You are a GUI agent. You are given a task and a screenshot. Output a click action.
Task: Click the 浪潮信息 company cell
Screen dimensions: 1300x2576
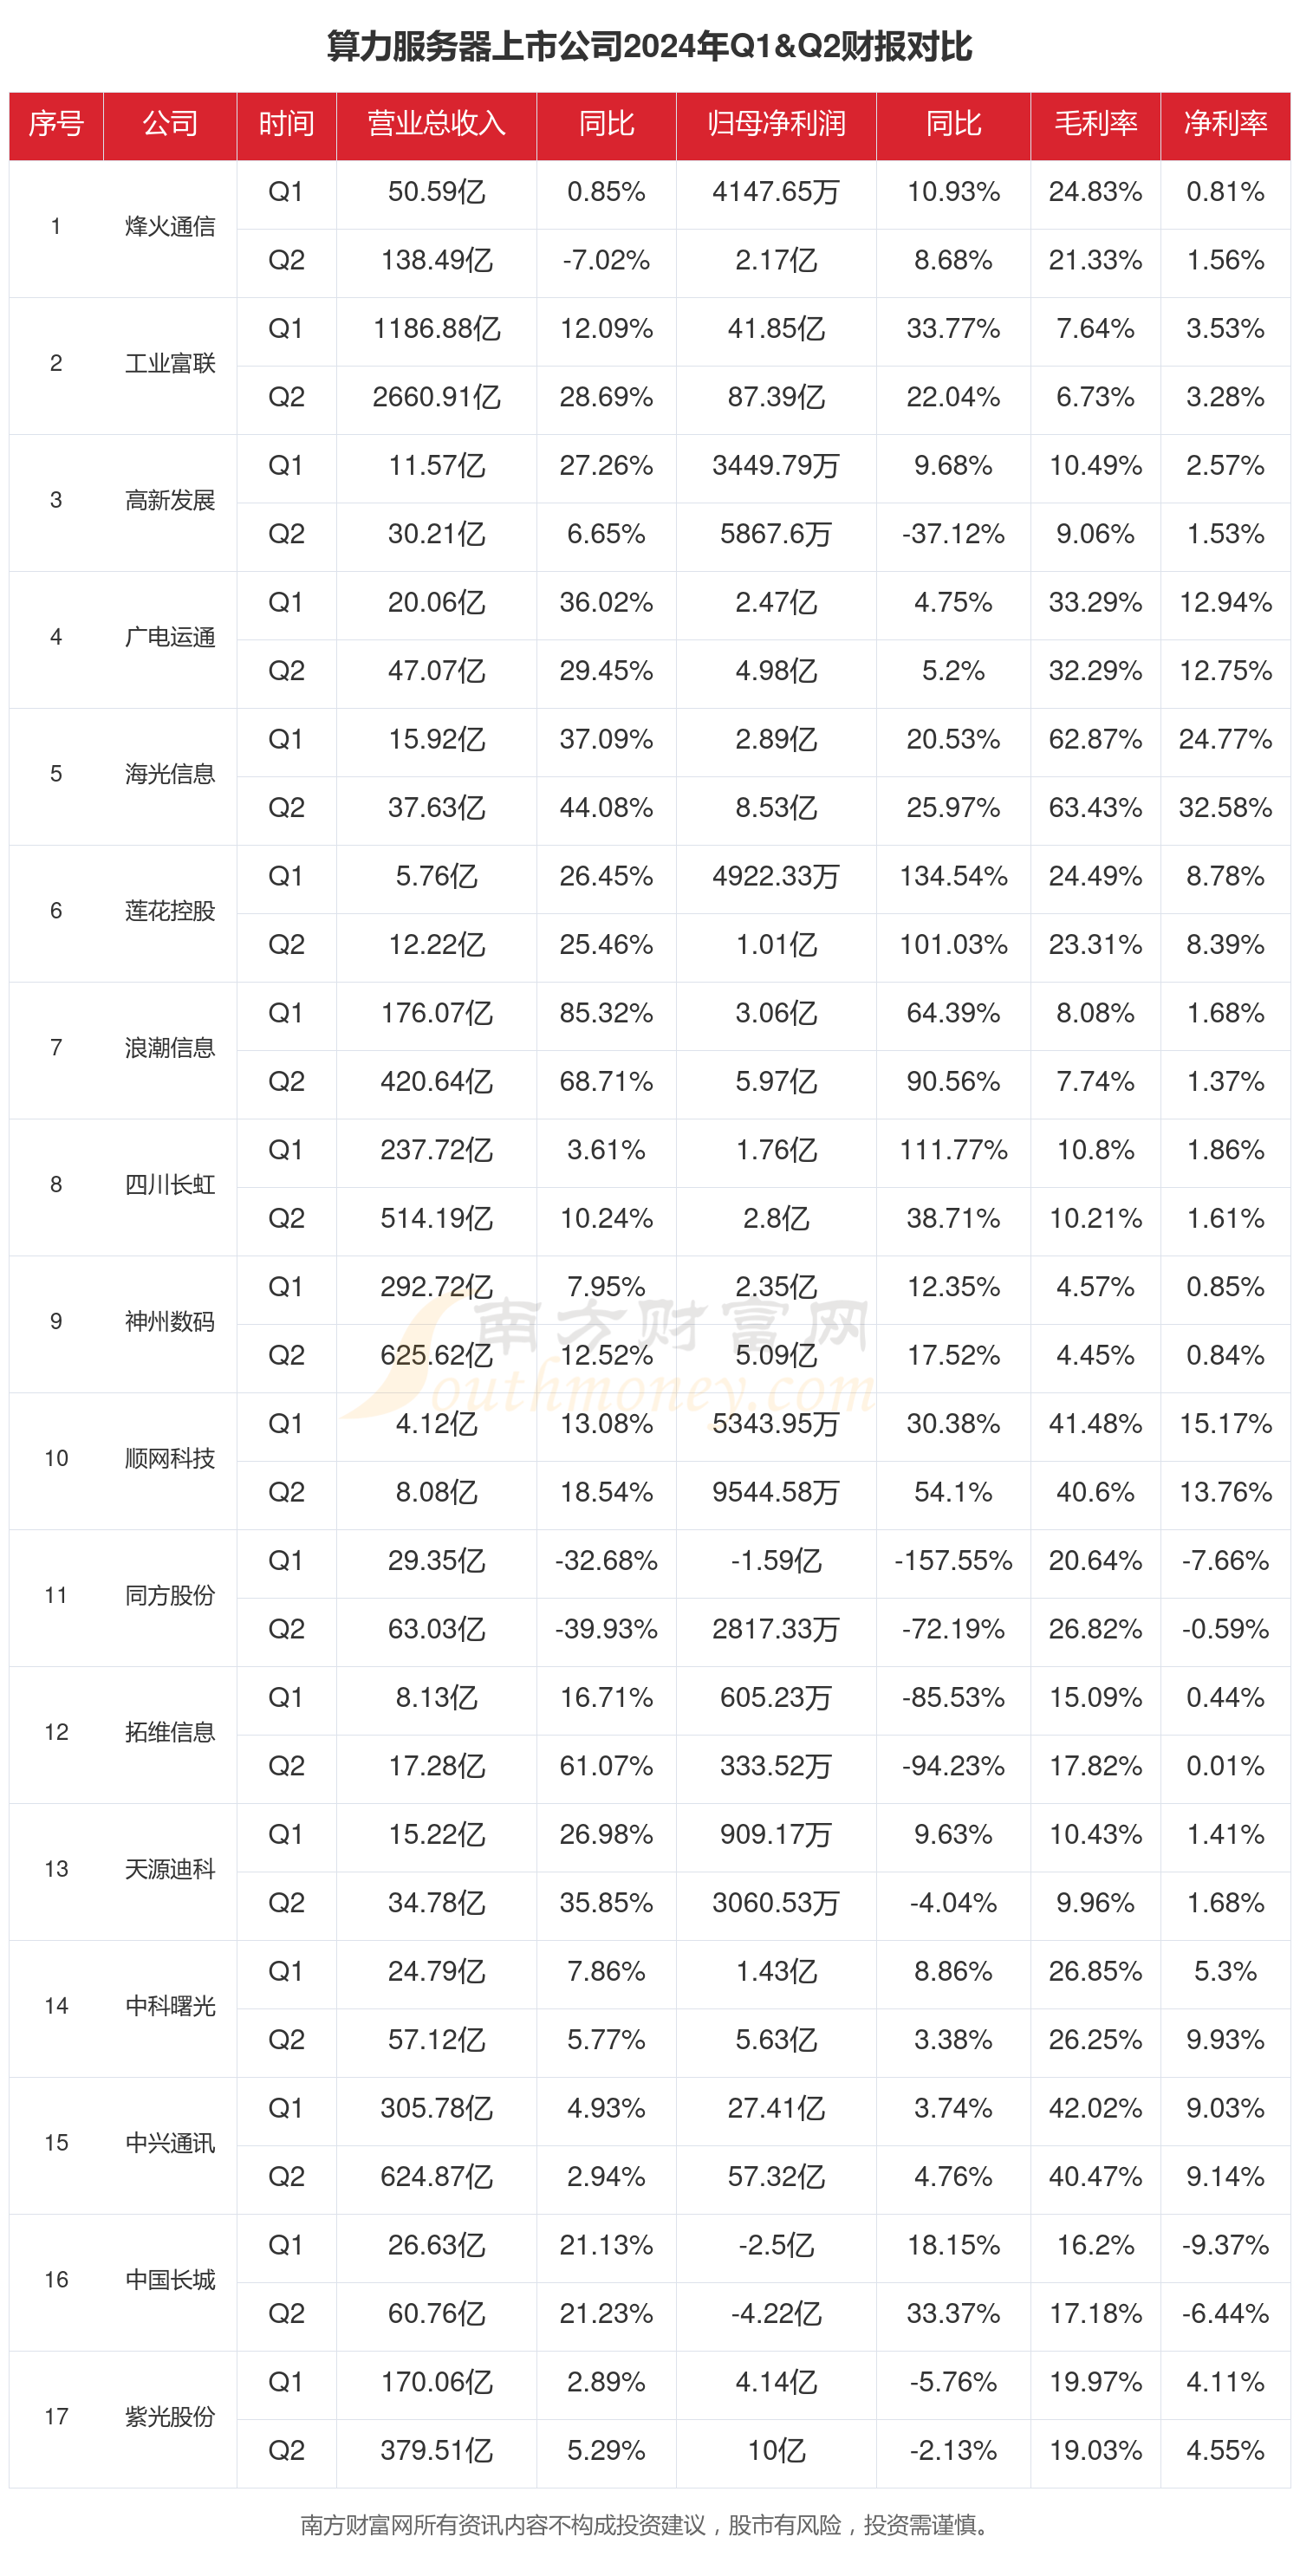pos(170,1048)
